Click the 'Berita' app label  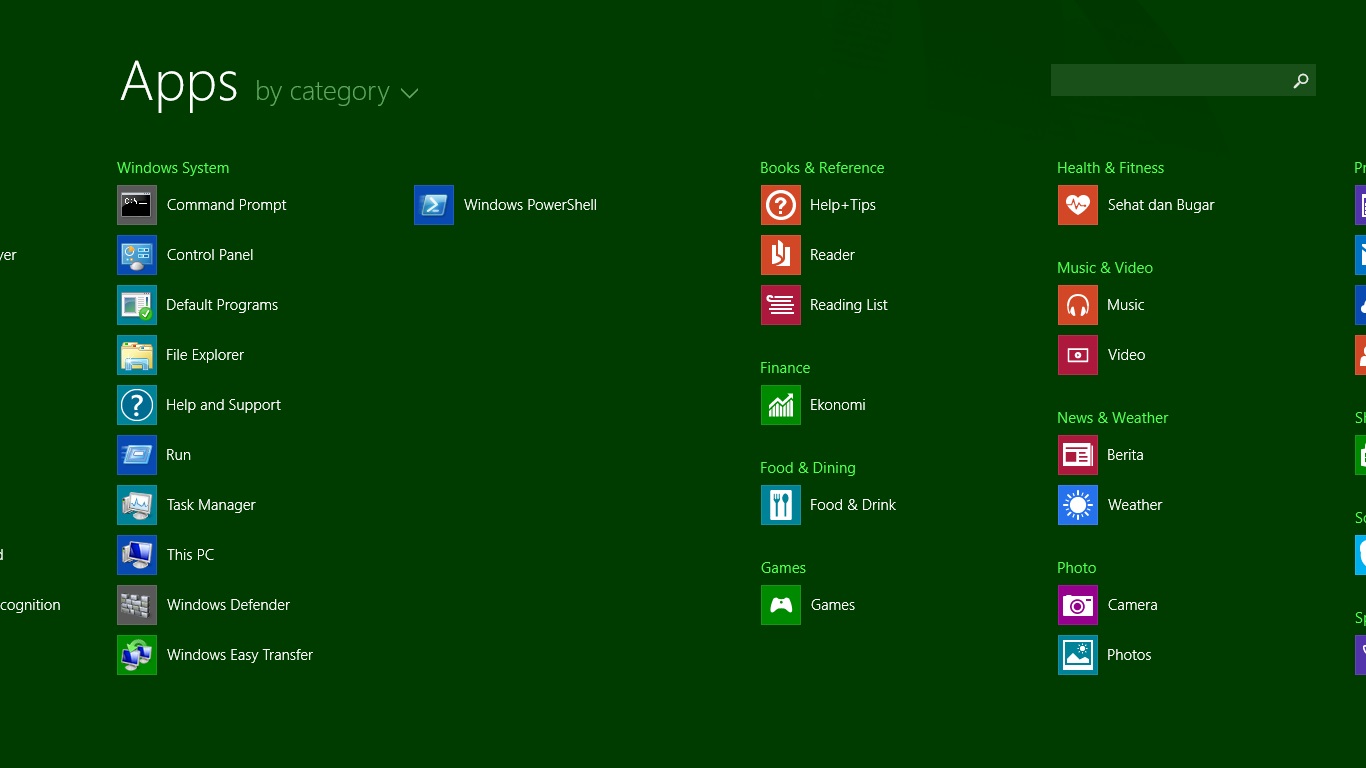point(1125,455)
